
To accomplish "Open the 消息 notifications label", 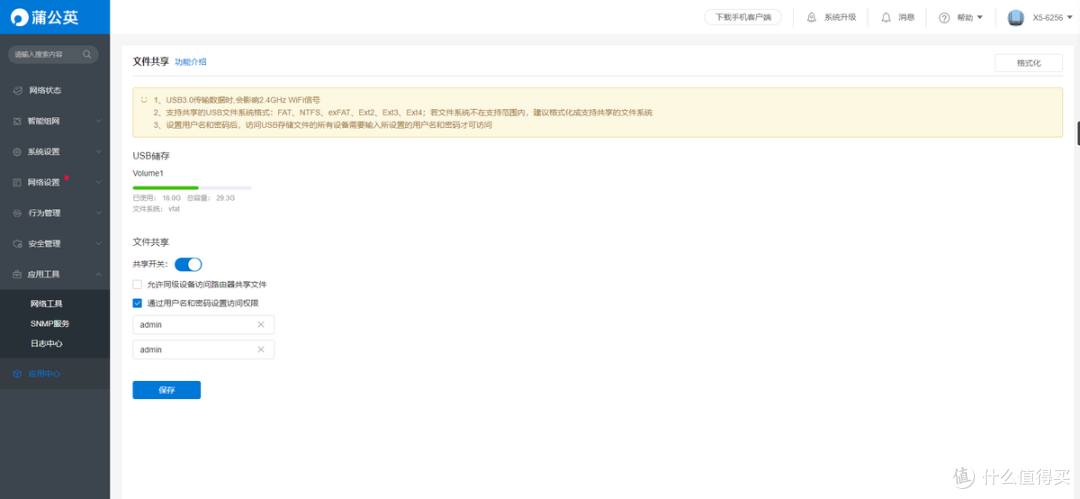I will 906,17.
